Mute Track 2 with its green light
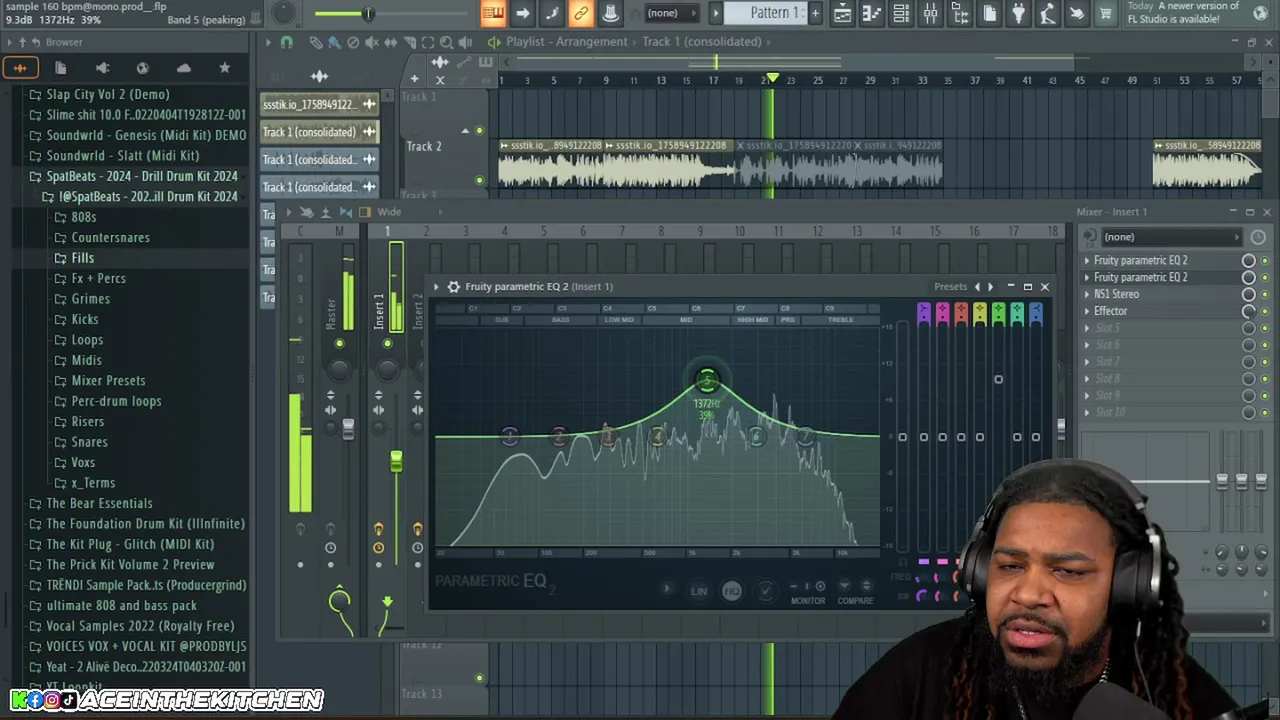The image size is (1280, 720). (x=479, y=131)
